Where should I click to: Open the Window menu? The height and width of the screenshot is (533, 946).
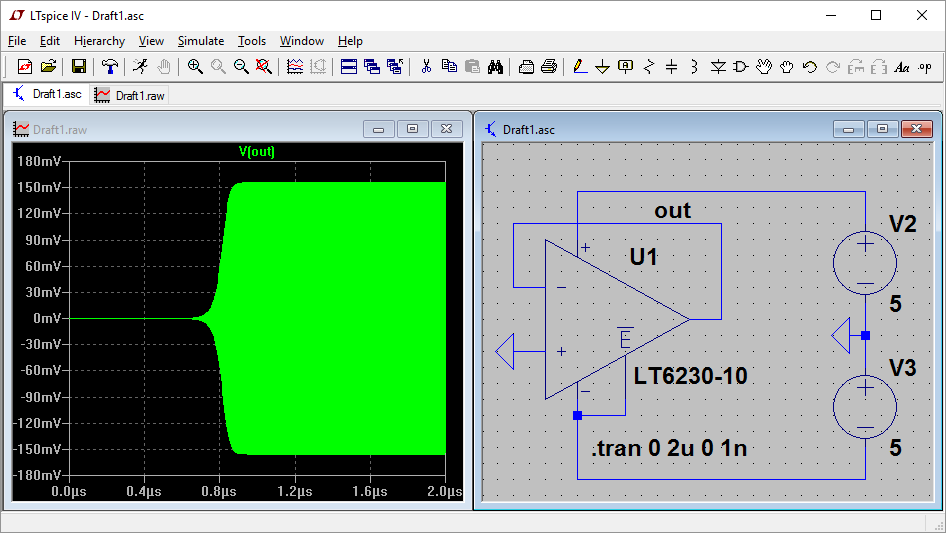[302, 41]
